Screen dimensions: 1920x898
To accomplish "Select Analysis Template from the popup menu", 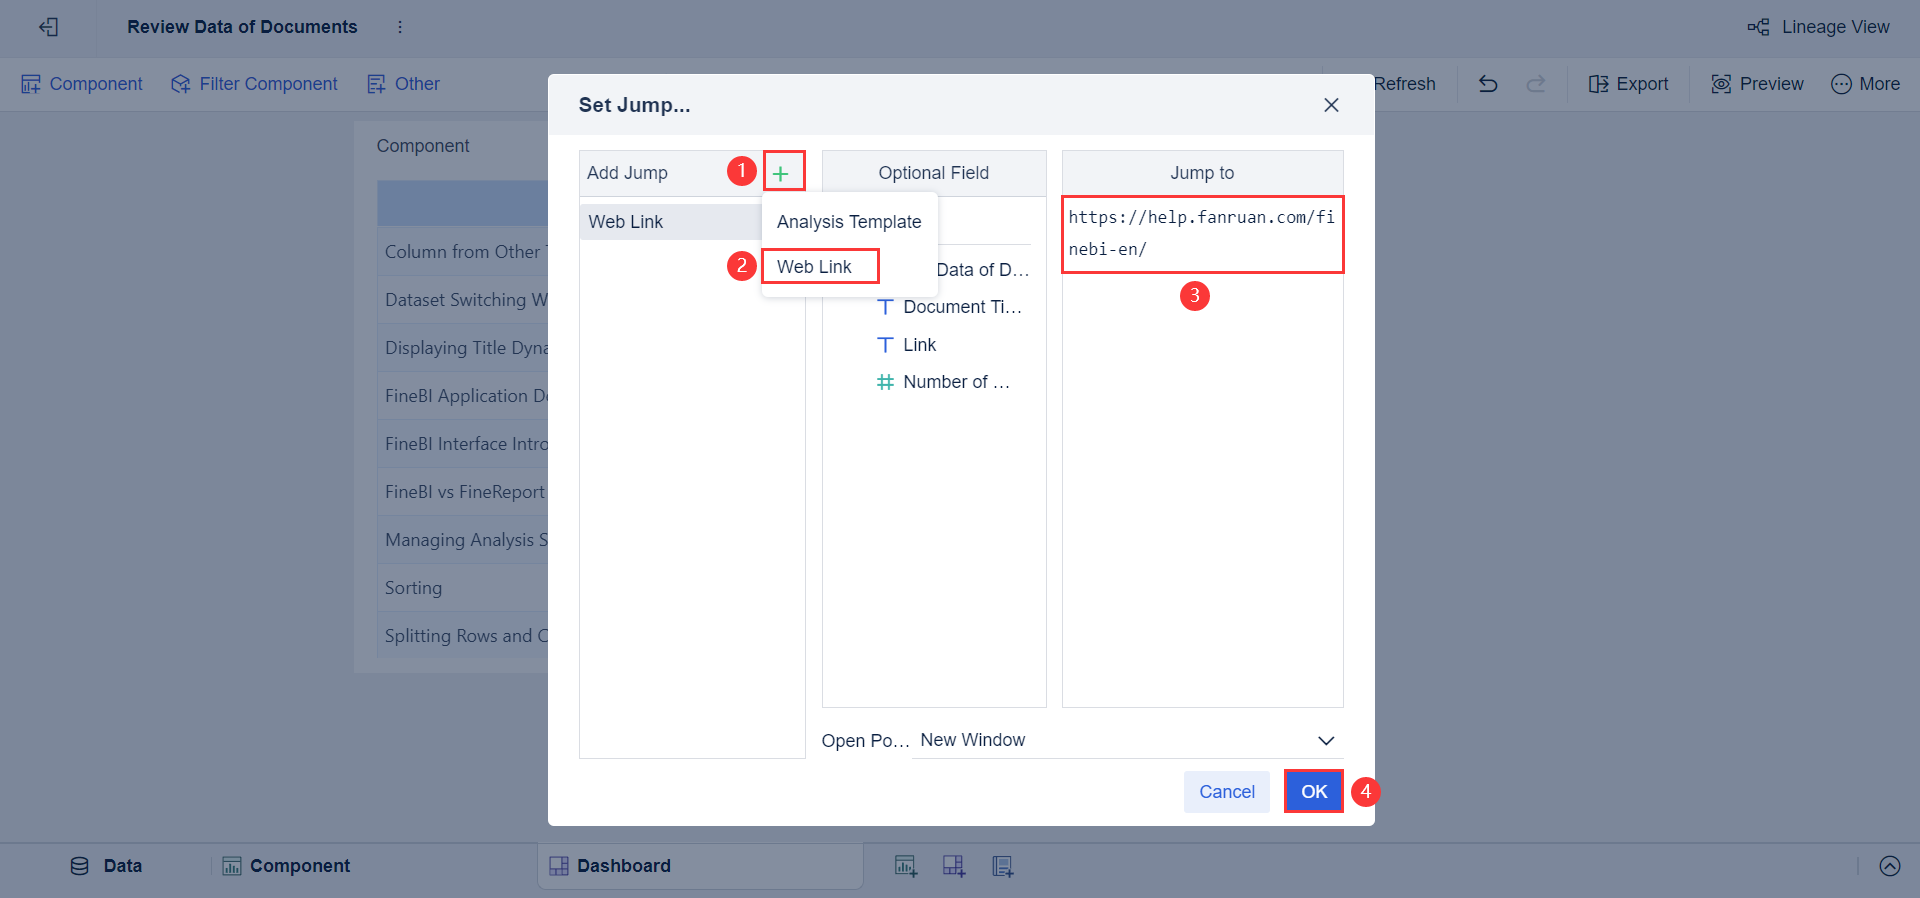I will [849, 222].
